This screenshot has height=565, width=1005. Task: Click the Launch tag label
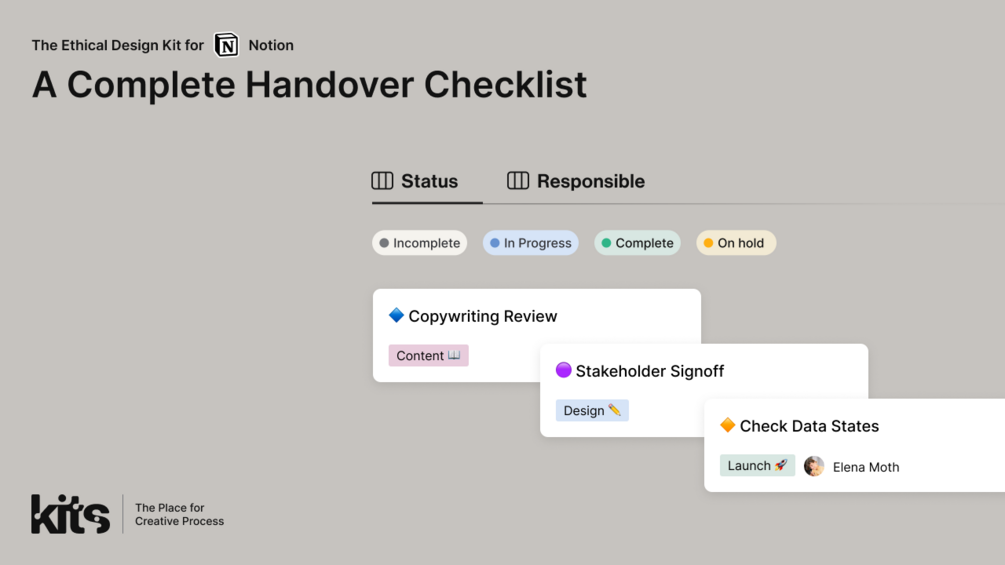pos(757,465)
